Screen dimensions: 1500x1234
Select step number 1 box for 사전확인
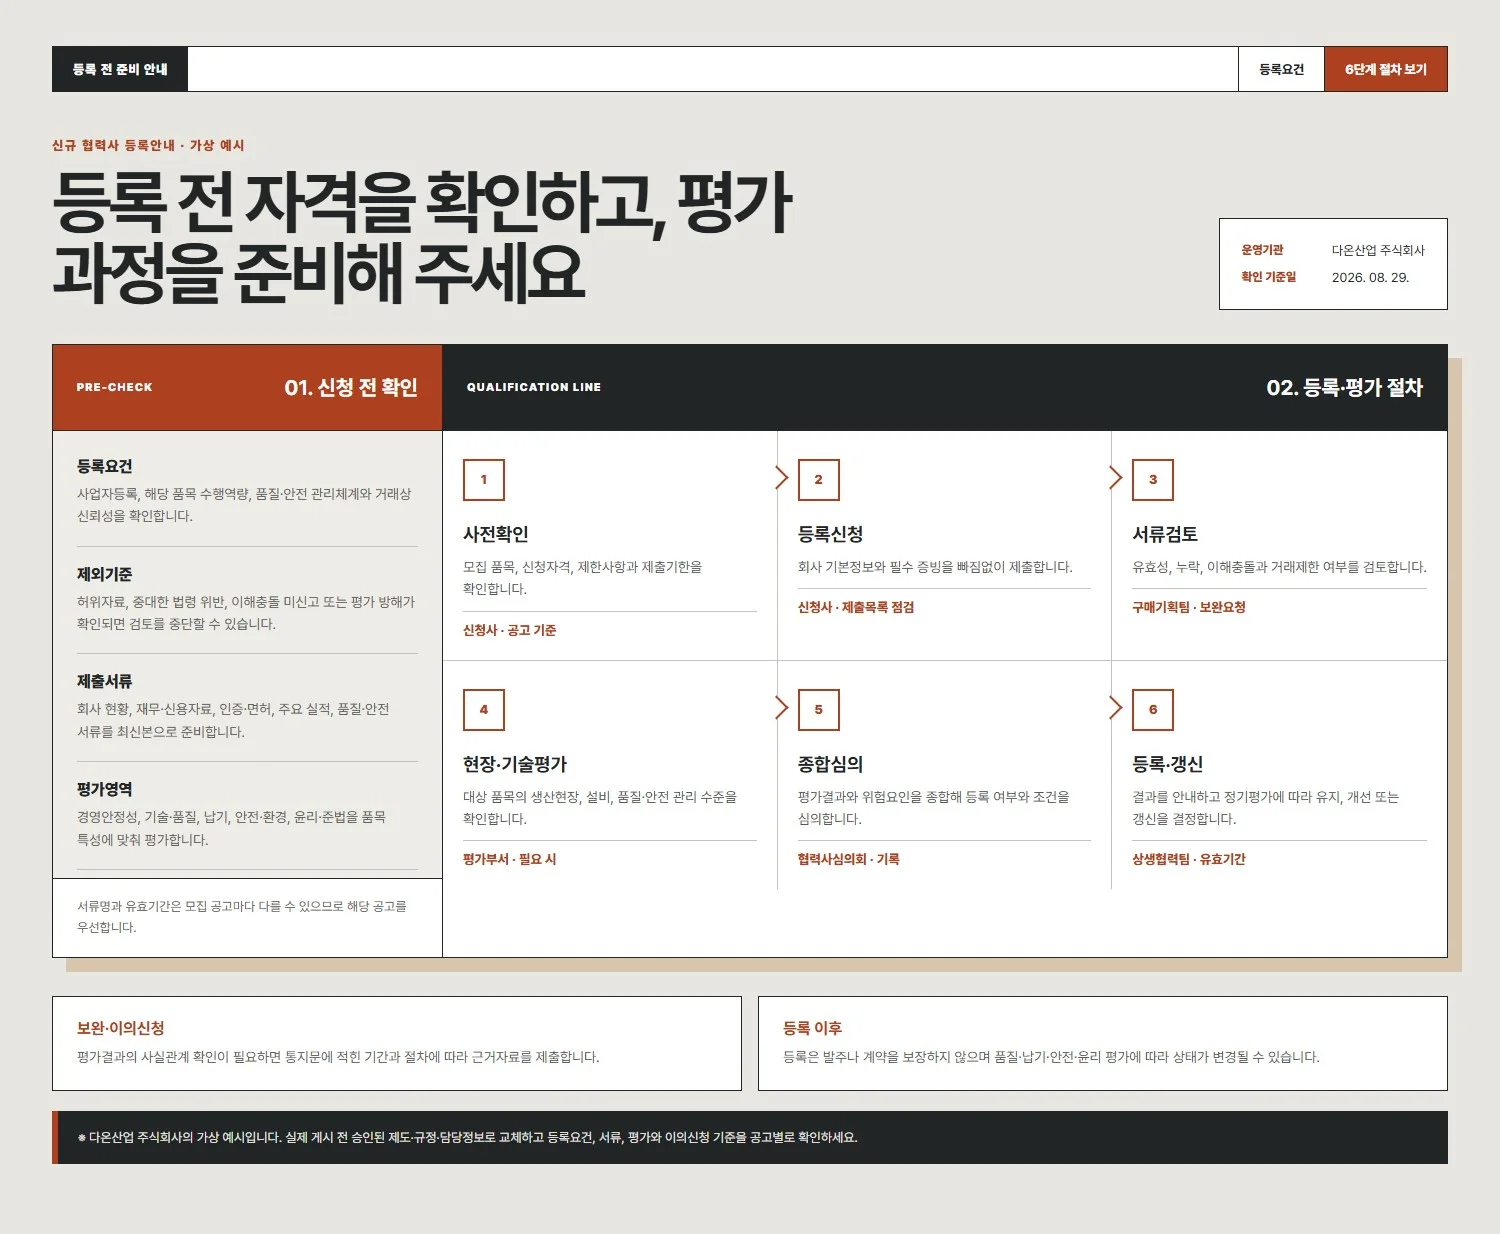point(484,480)
